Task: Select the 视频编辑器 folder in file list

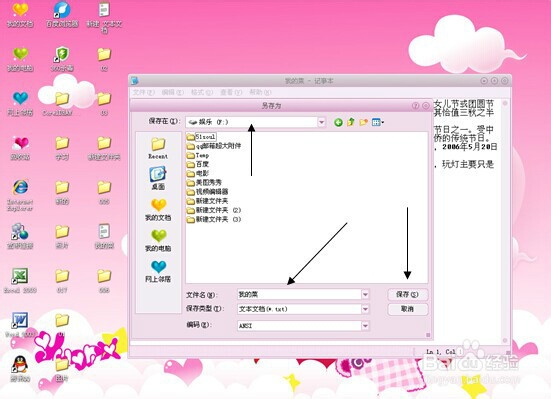Action: tap(207, 192)
